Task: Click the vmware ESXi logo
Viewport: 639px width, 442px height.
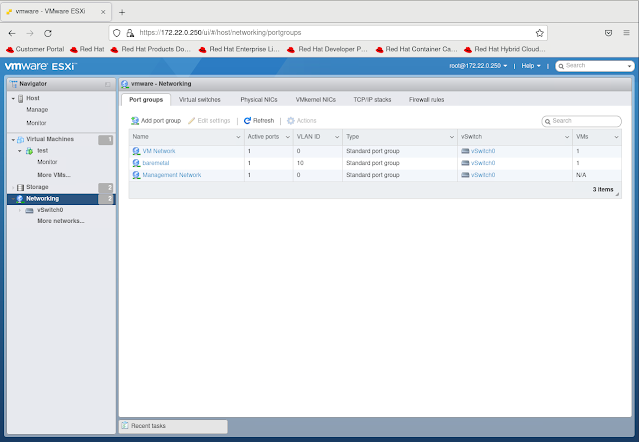Action: pos(40,66)
